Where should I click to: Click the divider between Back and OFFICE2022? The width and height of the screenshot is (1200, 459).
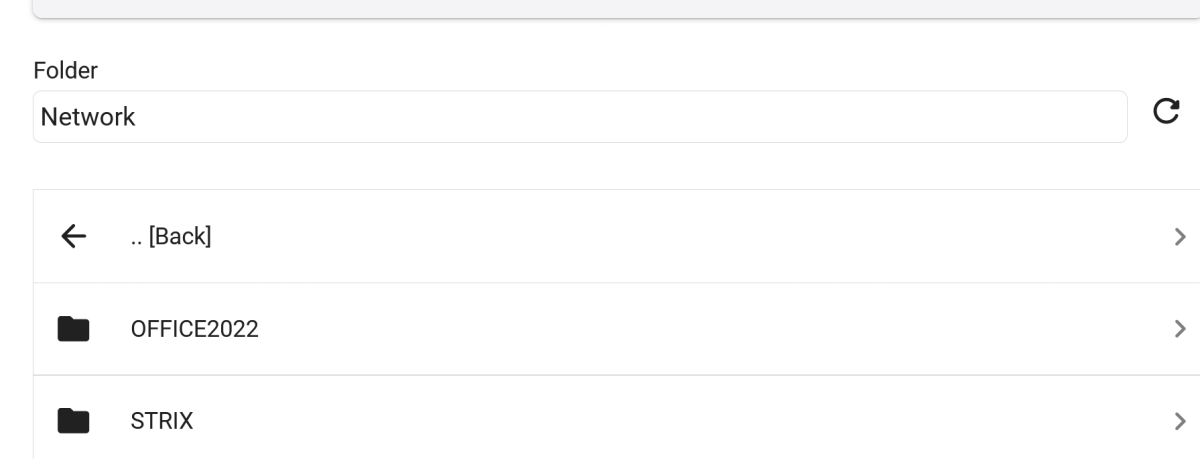[600, 283]
